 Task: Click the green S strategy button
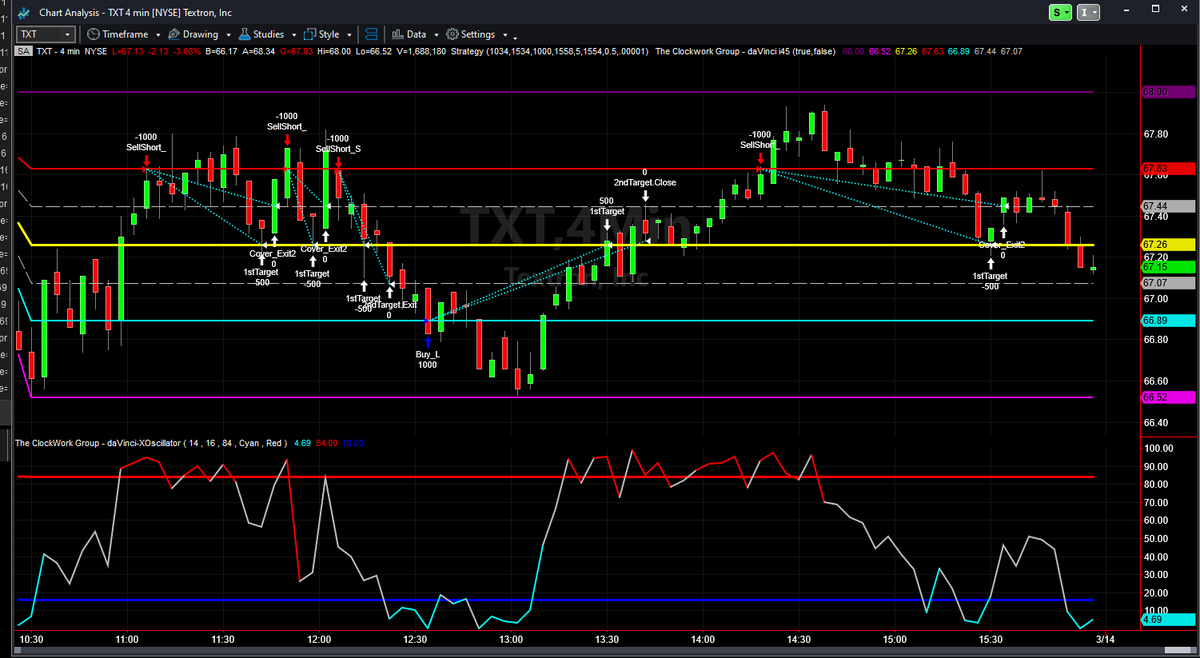tap(1061, 12)
